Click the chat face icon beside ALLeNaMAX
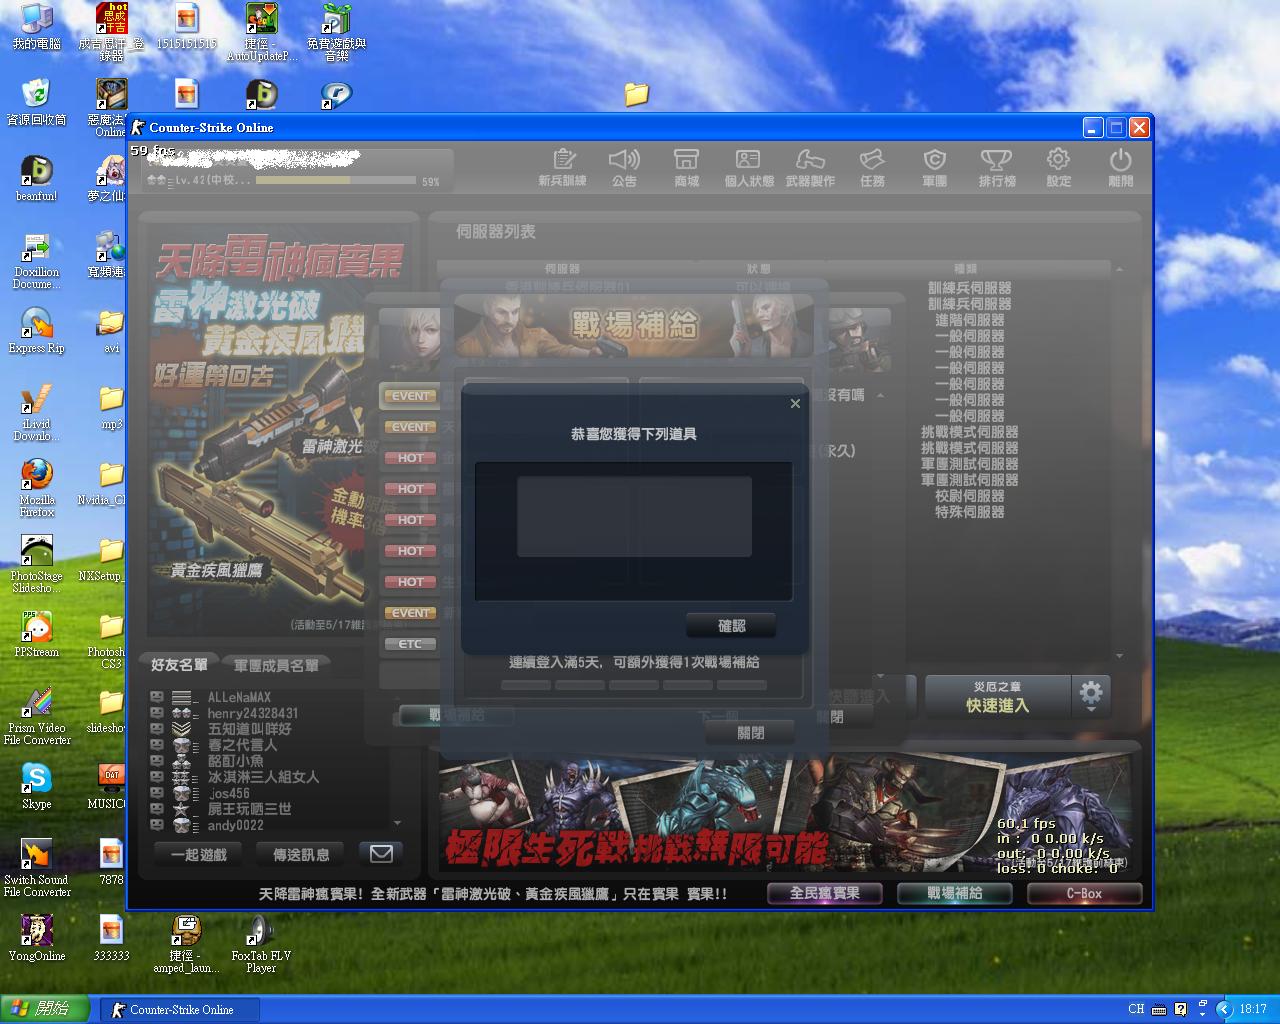1280x1024 pixels. pos(157,697)
